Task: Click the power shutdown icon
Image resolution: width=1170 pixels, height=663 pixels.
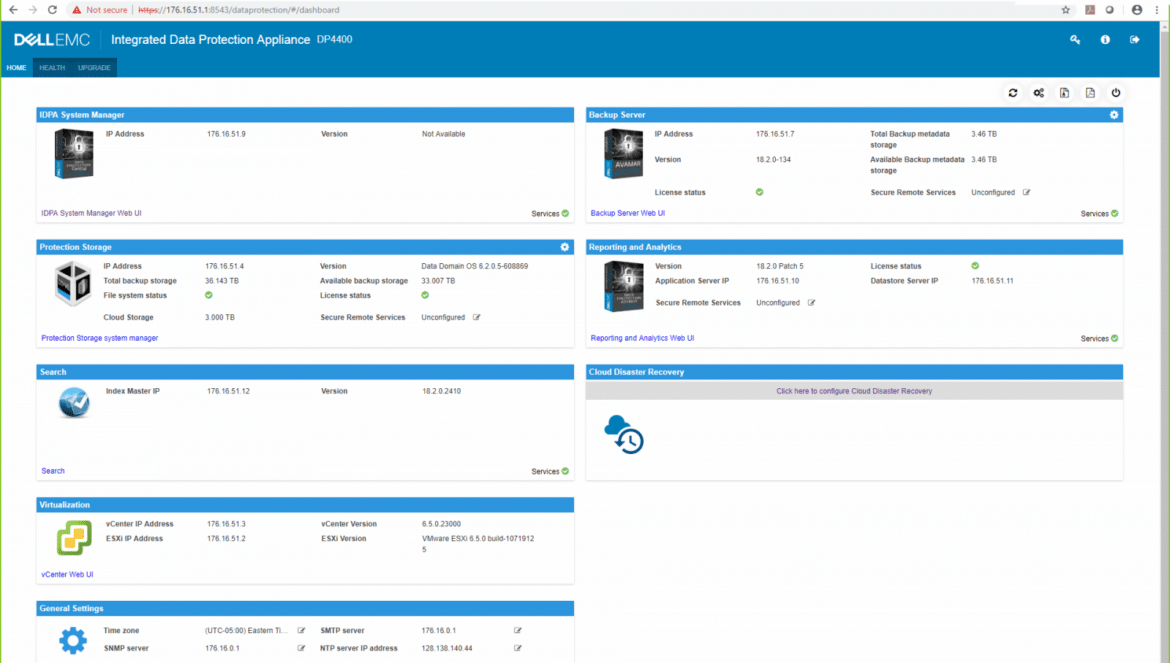Action: [1116, 93]
